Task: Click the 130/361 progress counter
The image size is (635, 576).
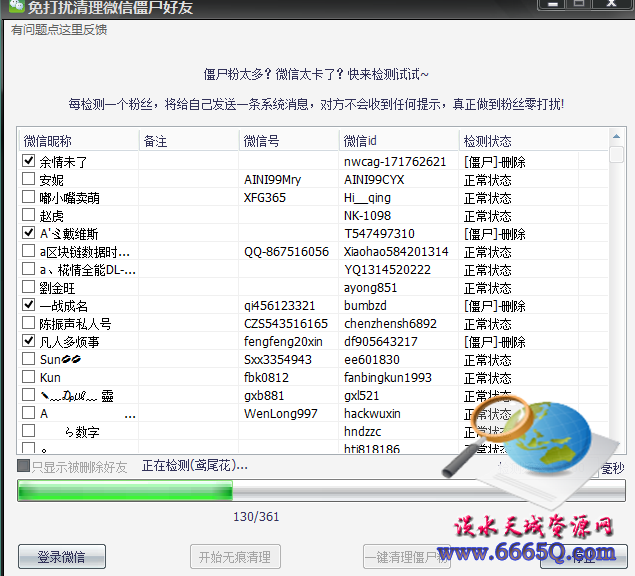Action: [256, 517]
